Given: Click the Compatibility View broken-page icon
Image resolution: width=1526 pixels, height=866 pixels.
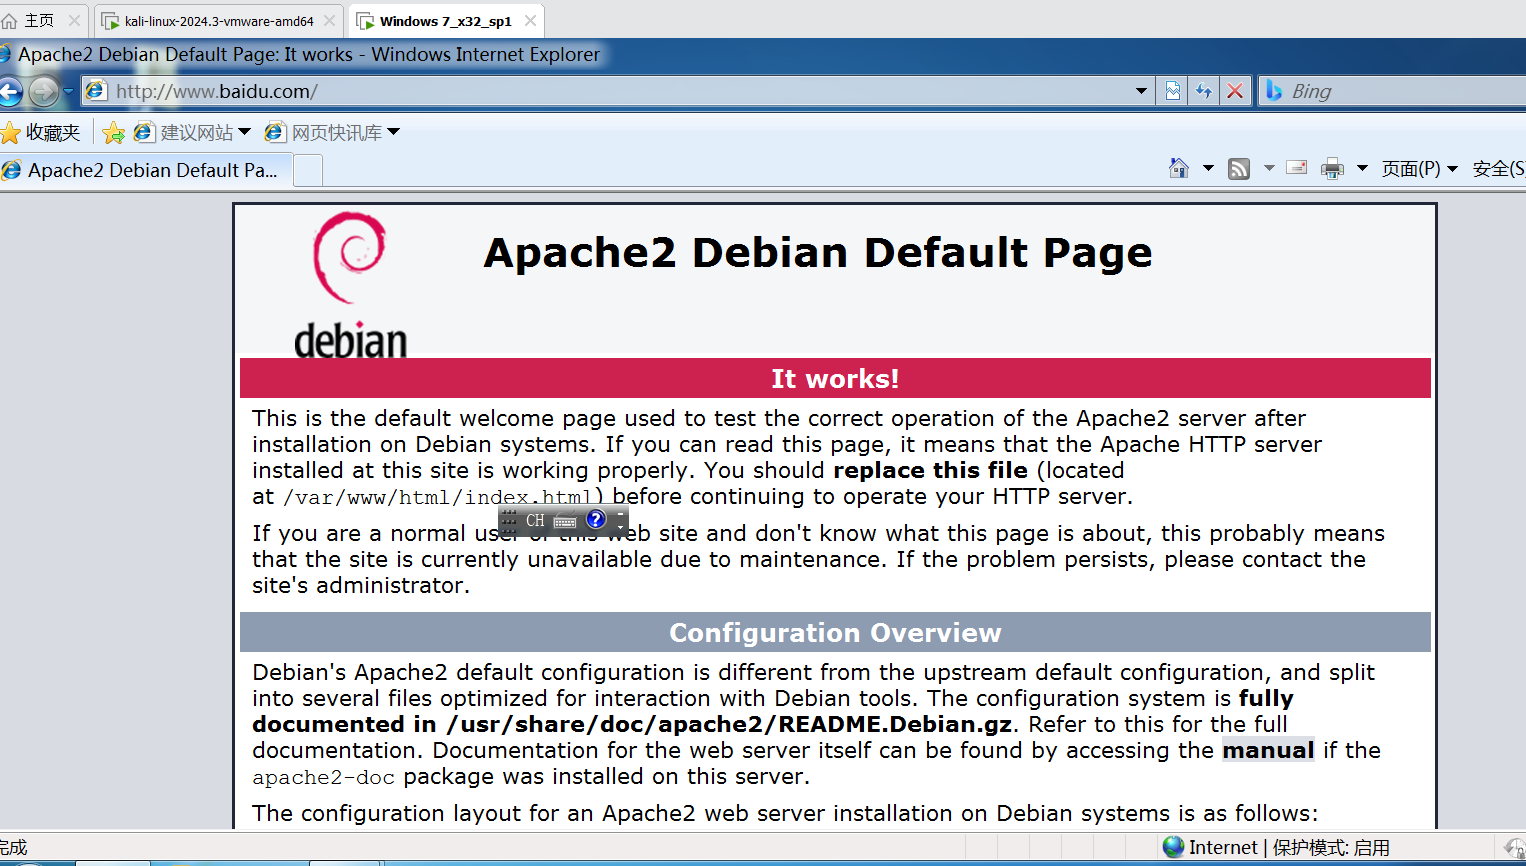Looking at the screenshot, I should 1173,91.
